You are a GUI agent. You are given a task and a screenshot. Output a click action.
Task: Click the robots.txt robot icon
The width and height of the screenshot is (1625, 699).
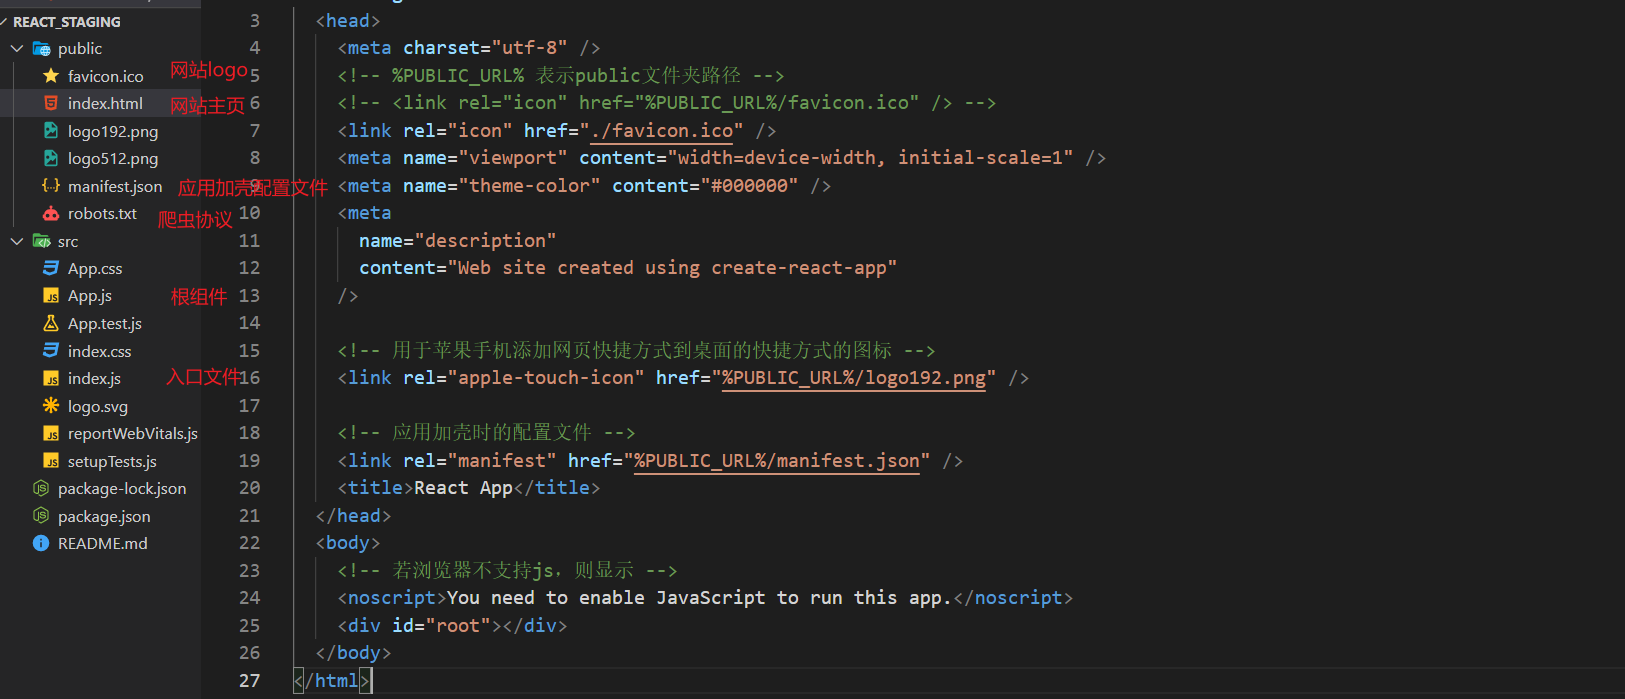(x=51, y=213)
